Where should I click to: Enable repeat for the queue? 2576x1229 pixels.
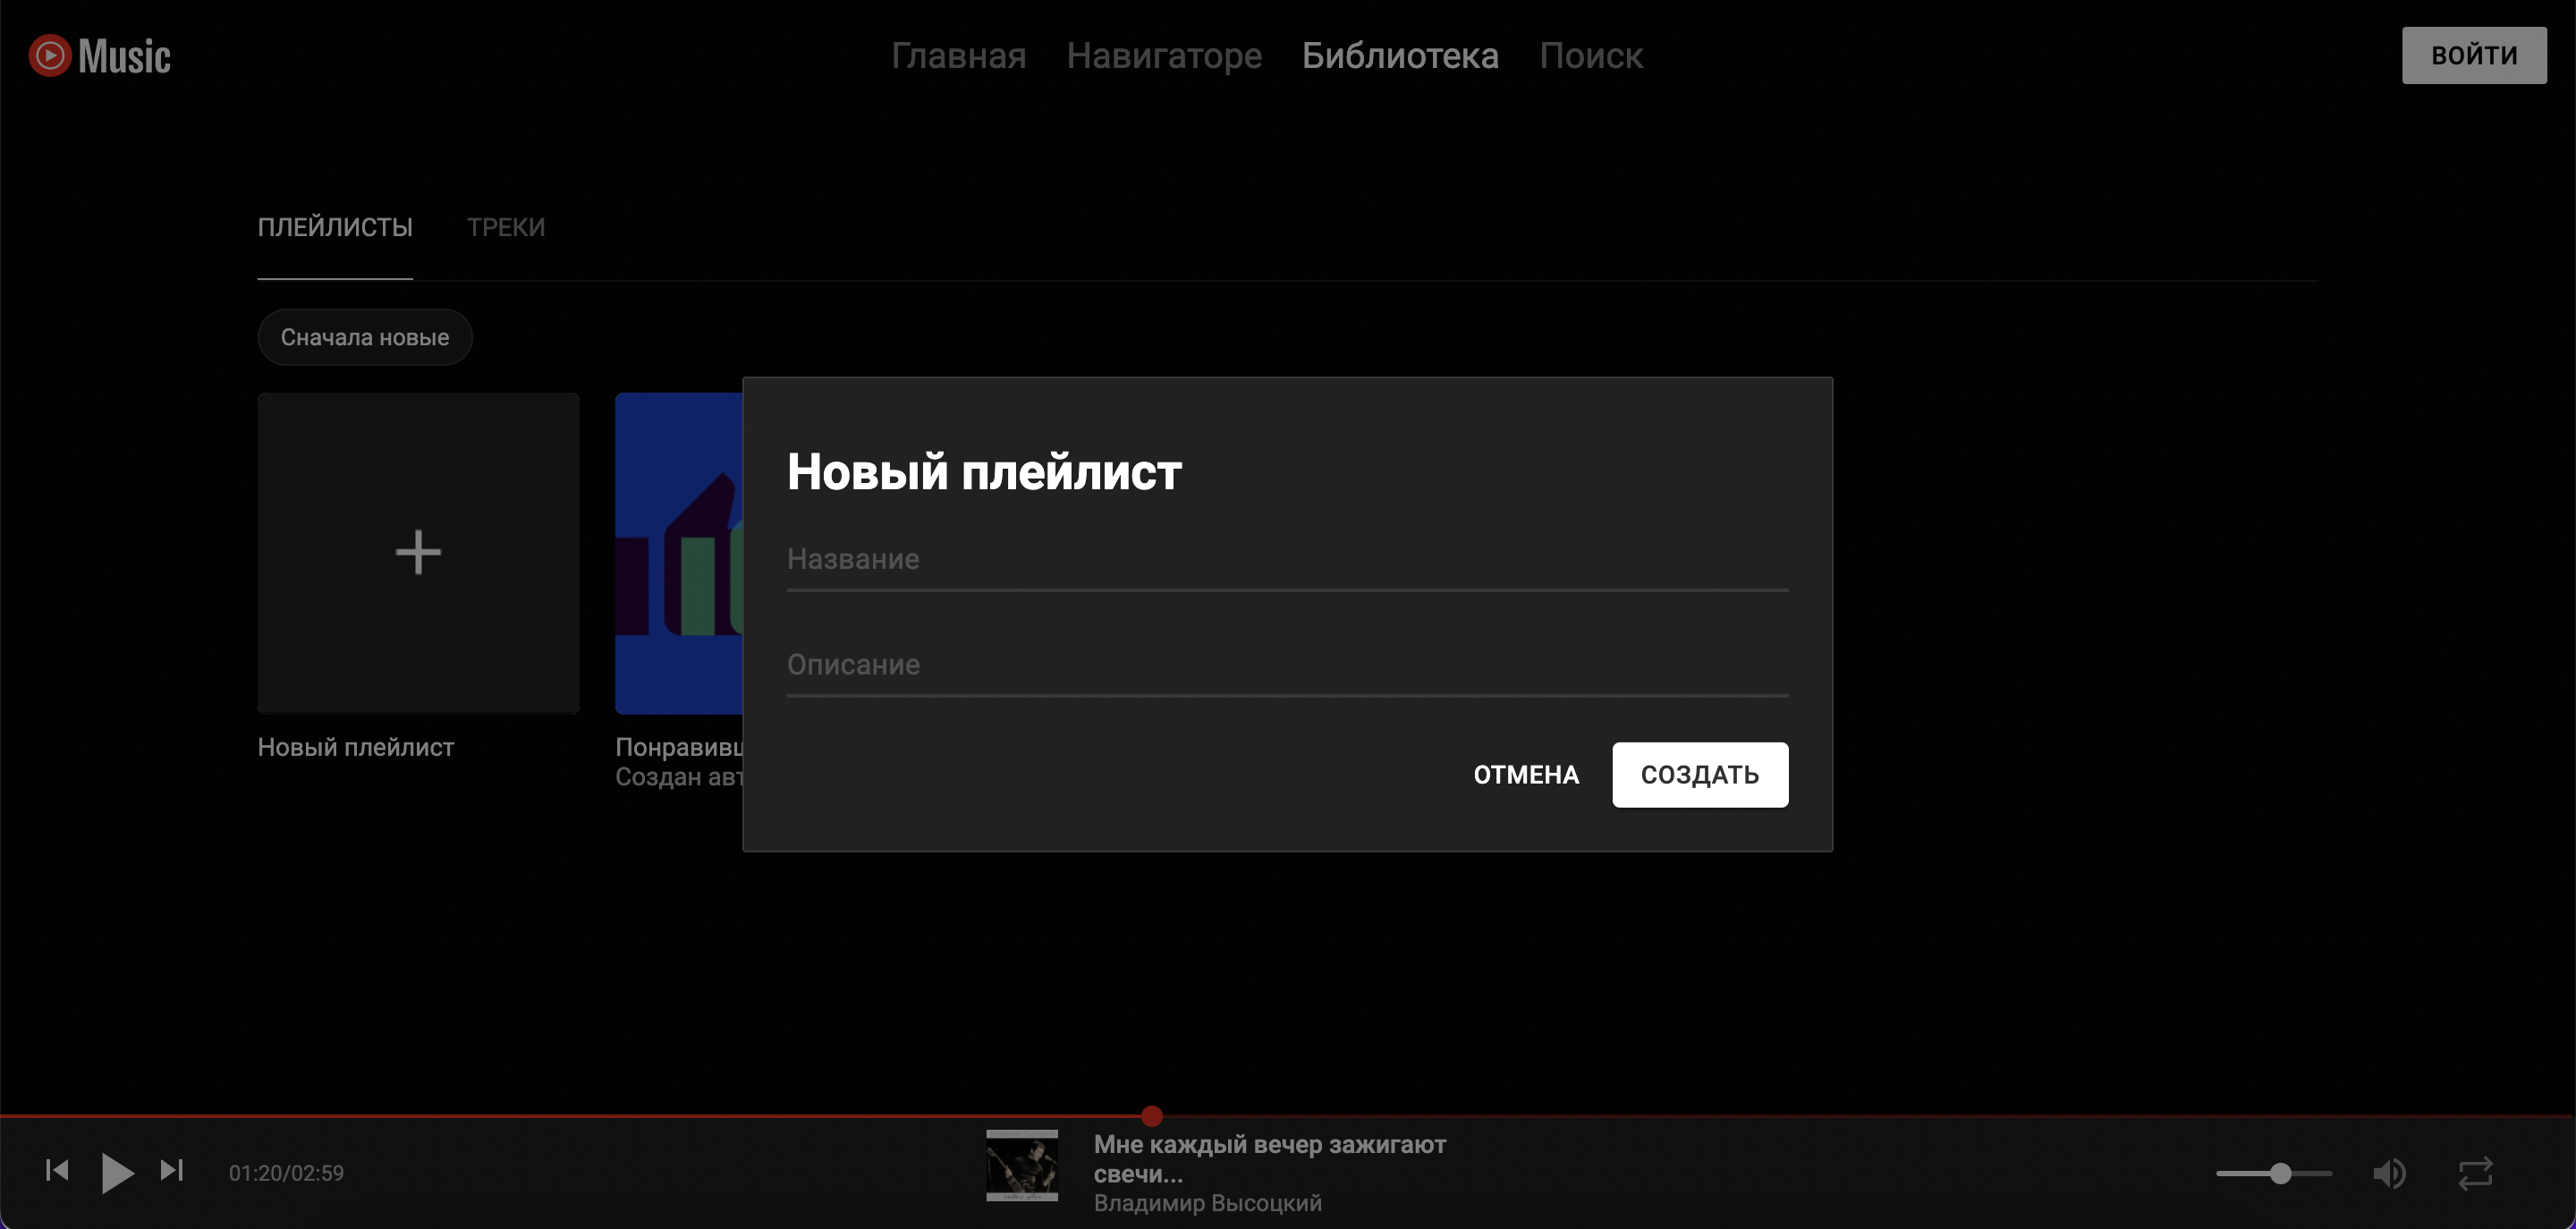(2478, 1173)
